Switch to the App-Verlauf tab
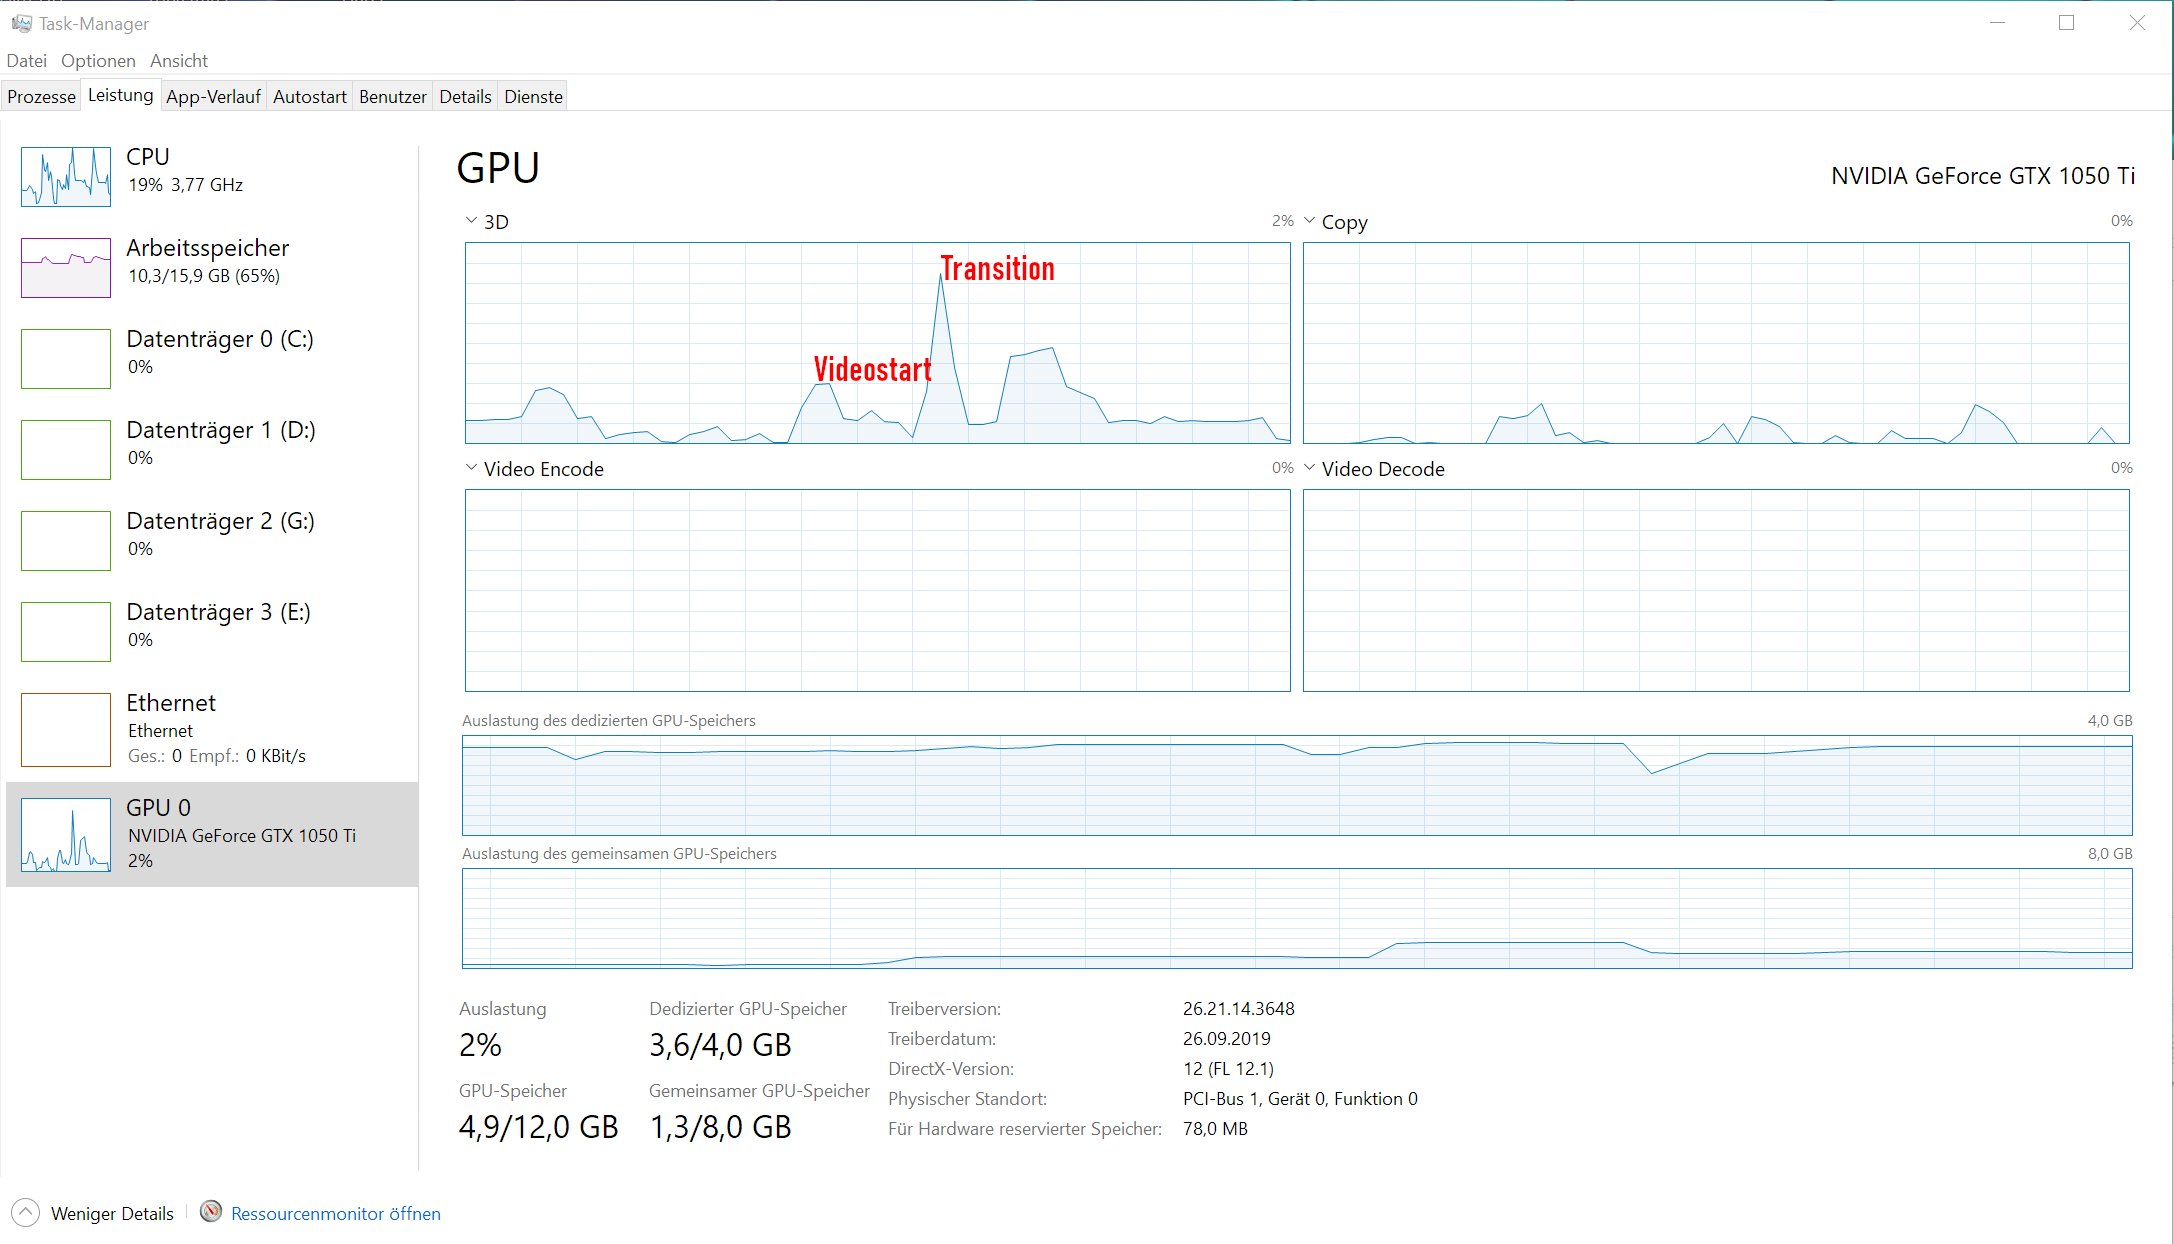Screen dimensions: 2174x1244 213,97
